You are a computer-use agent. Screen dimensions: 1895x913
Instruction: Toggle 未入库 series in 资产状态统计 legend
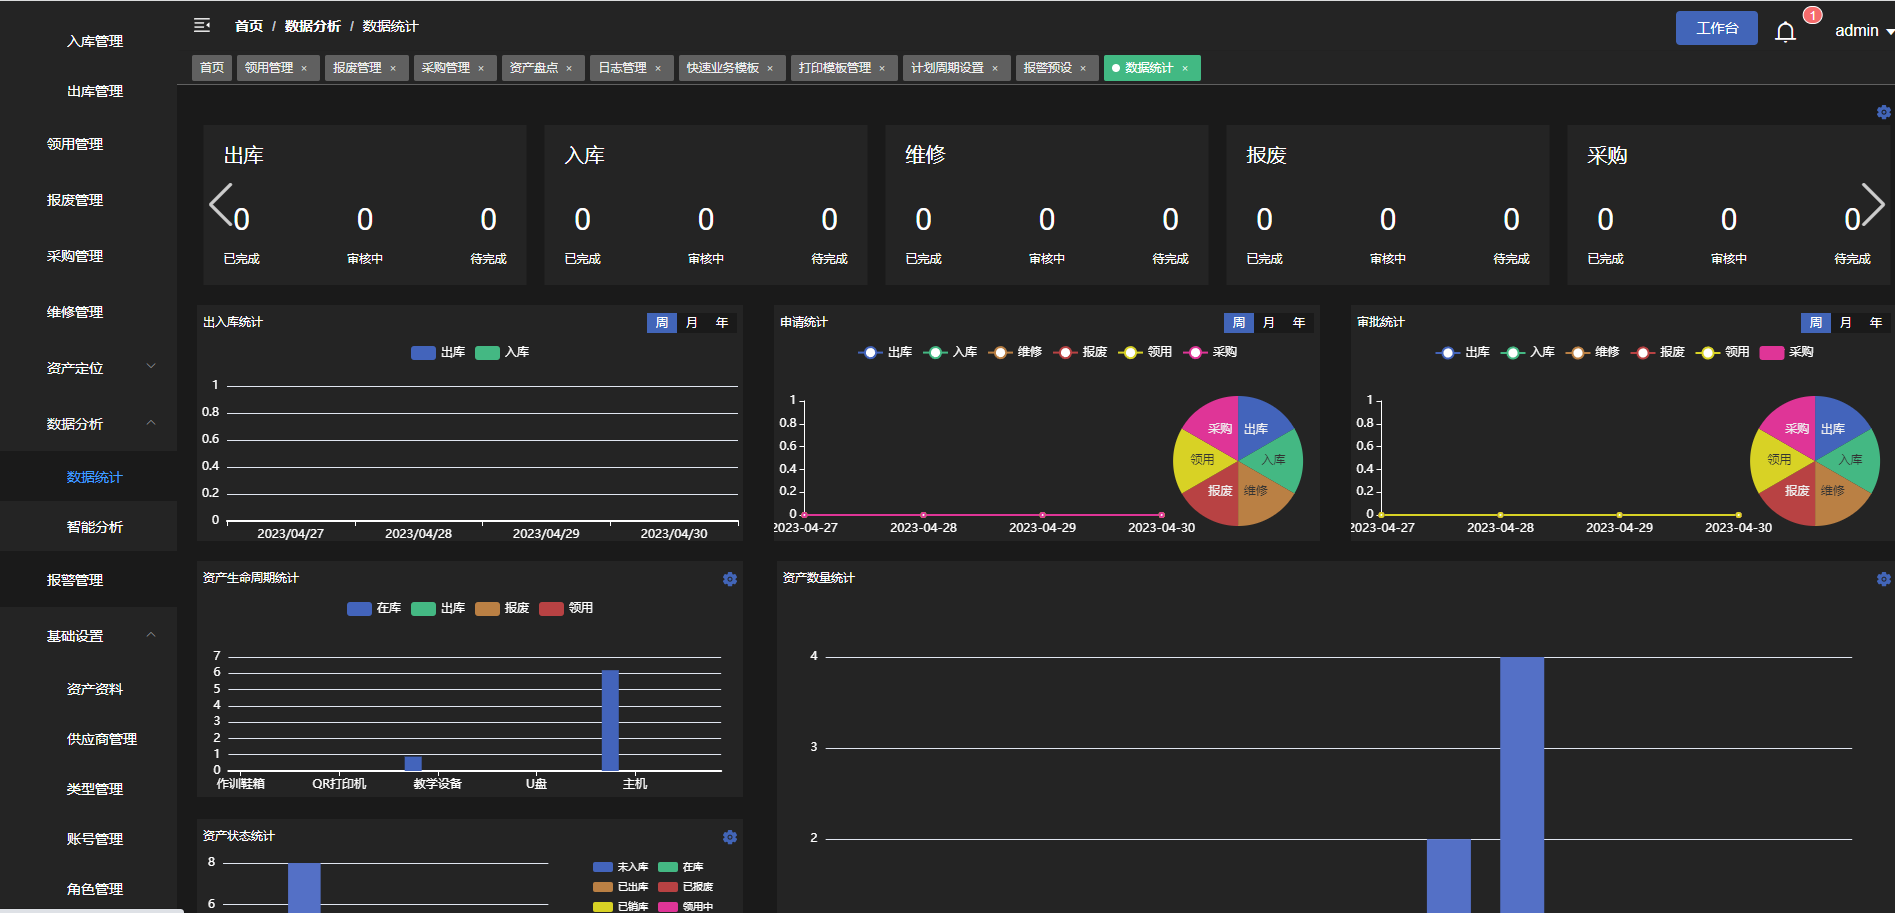click(x=620, y=867)
